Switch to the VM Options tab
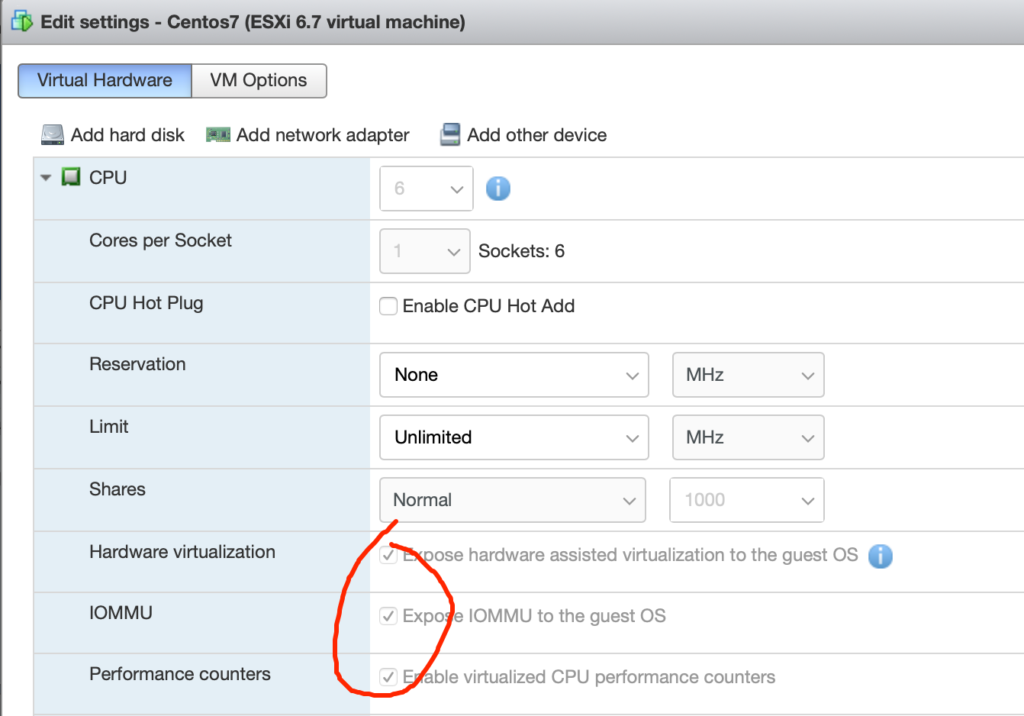This screenshot has width=1024, height=716. (259, 80)
